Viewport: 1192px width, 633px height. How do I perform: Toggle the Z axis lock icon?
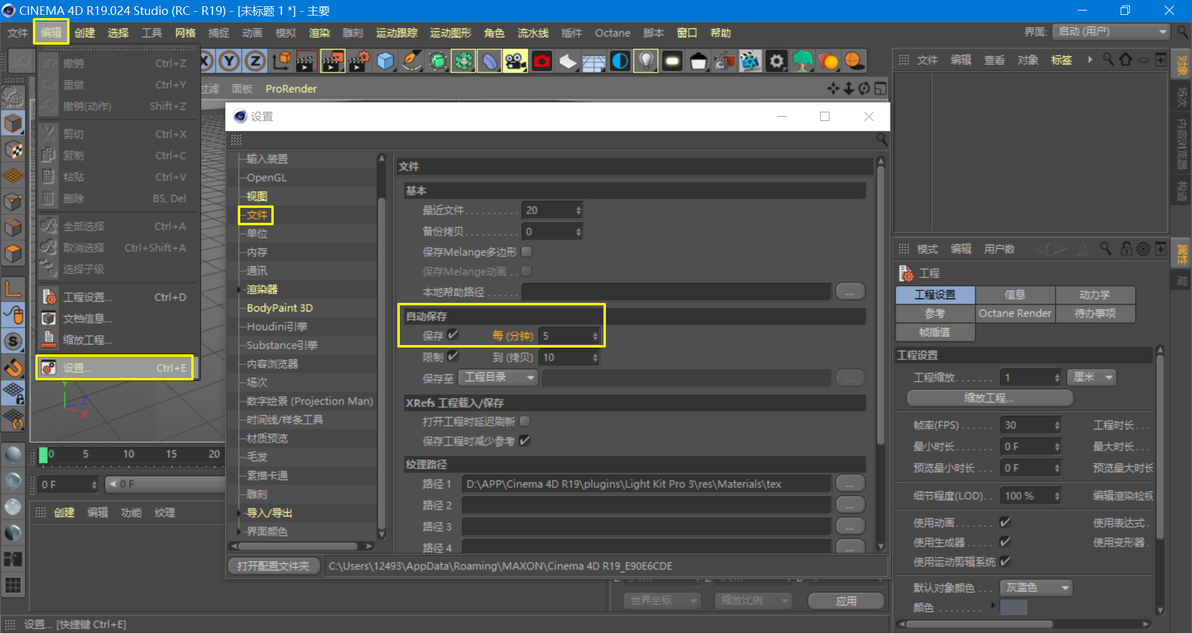[255, 61]
